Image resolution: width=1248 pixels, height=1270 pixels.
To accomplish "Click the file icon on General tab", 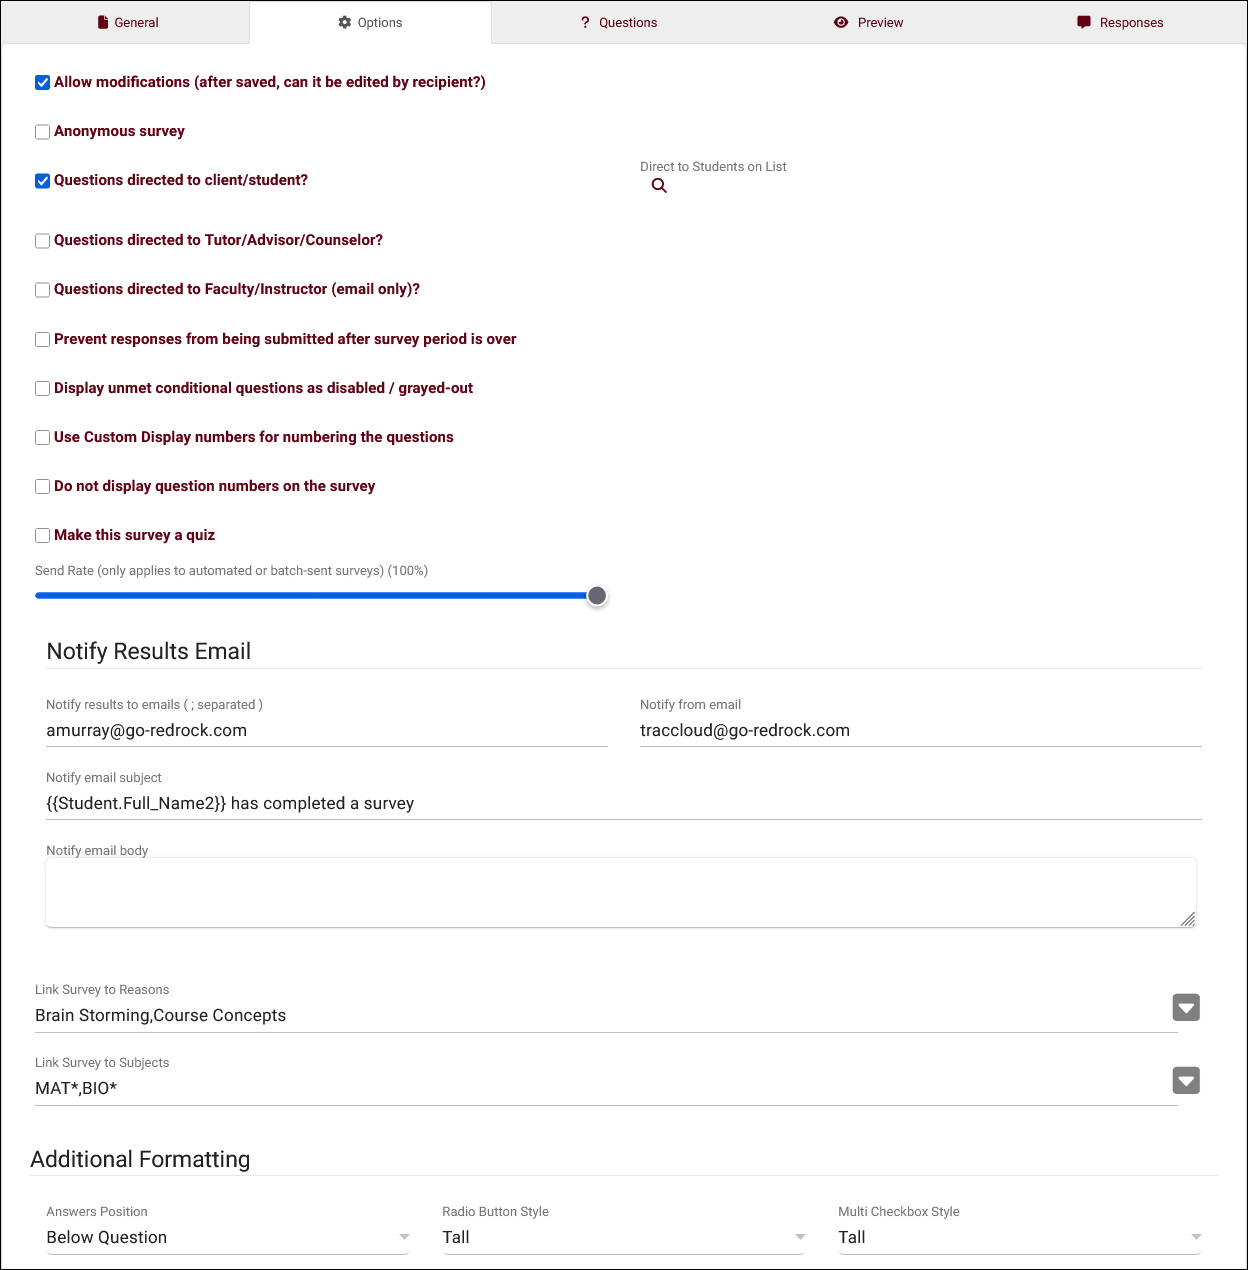I will tap(103, 22).
